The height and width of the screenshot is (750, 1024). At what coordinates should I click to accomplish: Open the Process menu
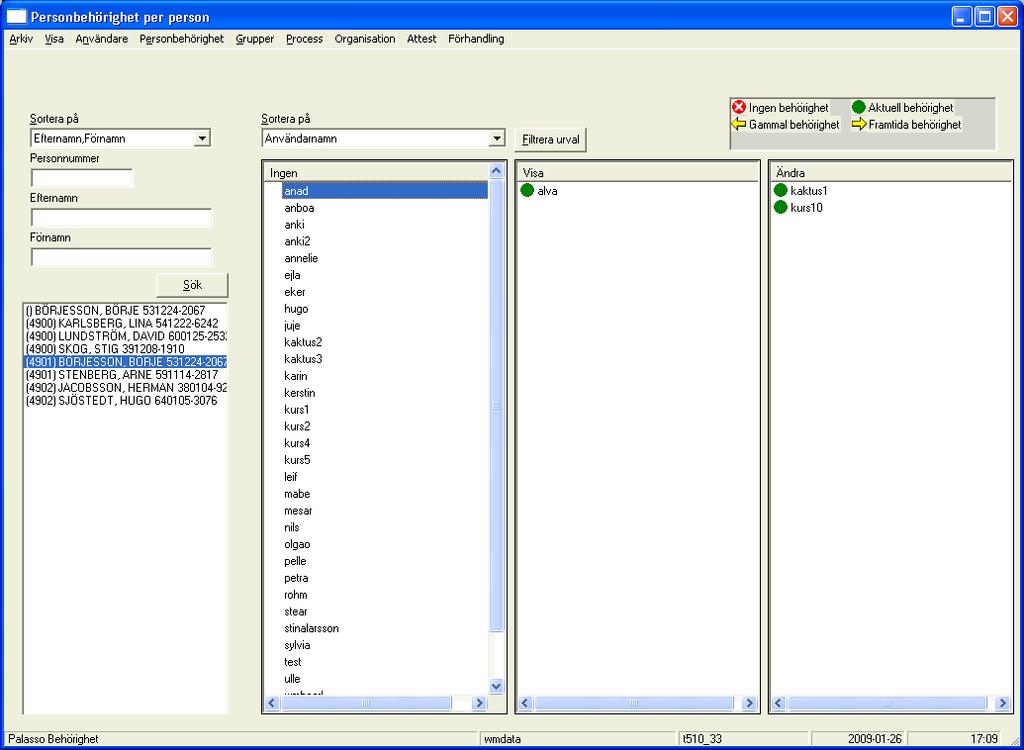click(x=304, y=39)
